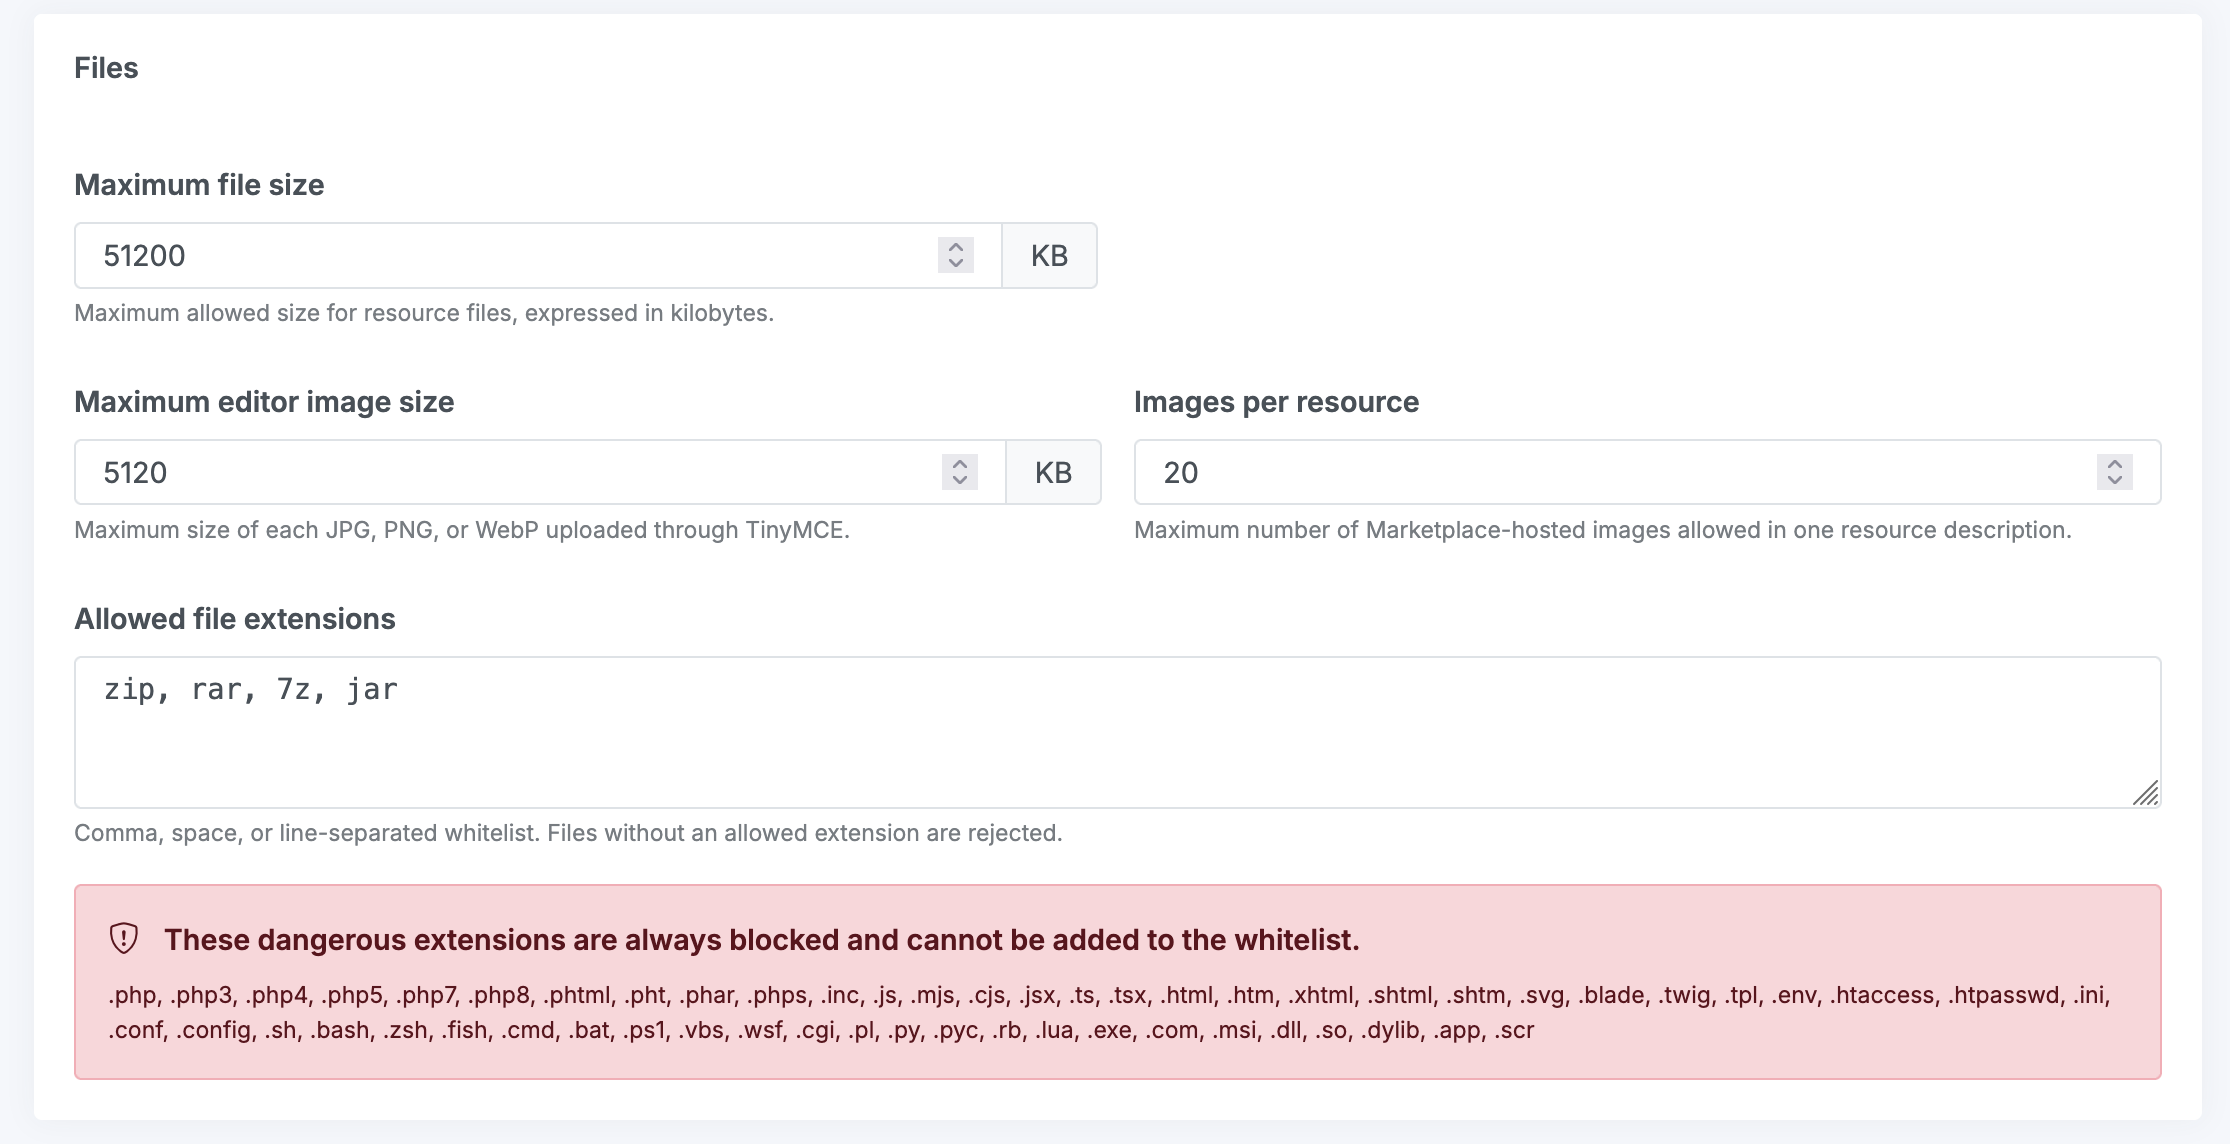Click the Maximum editor image size label

(x=264, y=402)
